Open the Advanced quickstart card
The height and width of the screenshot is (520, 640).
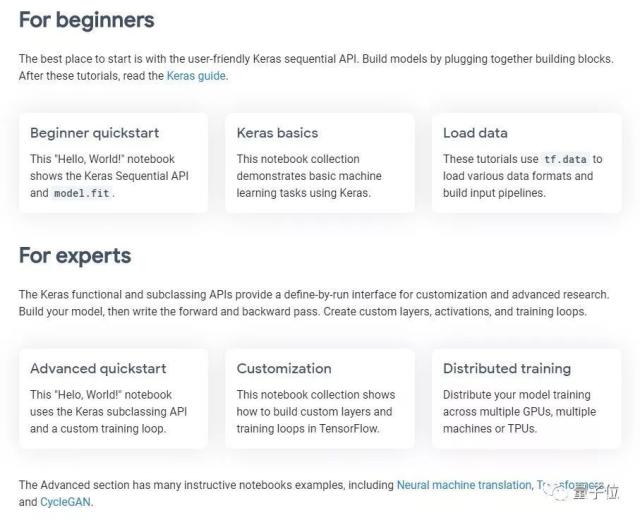[113, 399]
